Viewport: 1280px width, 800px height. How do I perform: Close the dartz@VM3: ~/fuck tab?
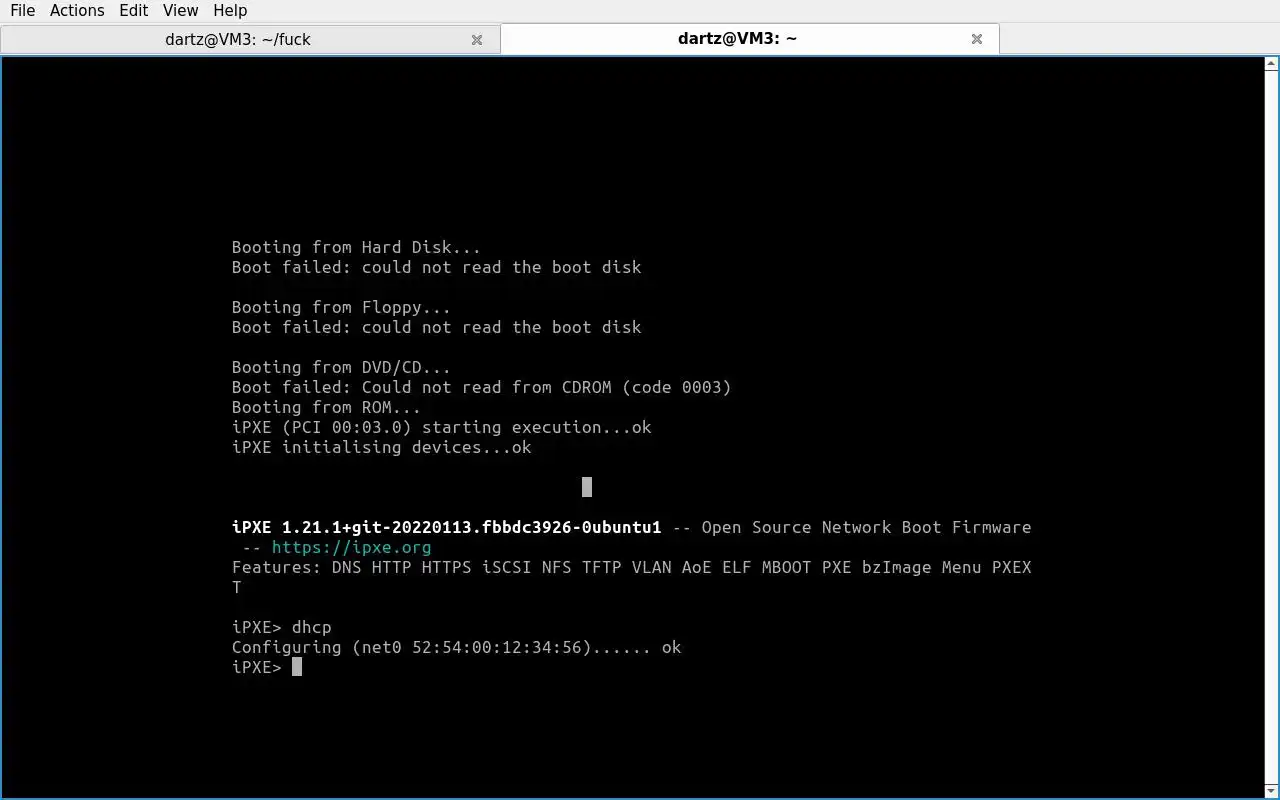477,40
